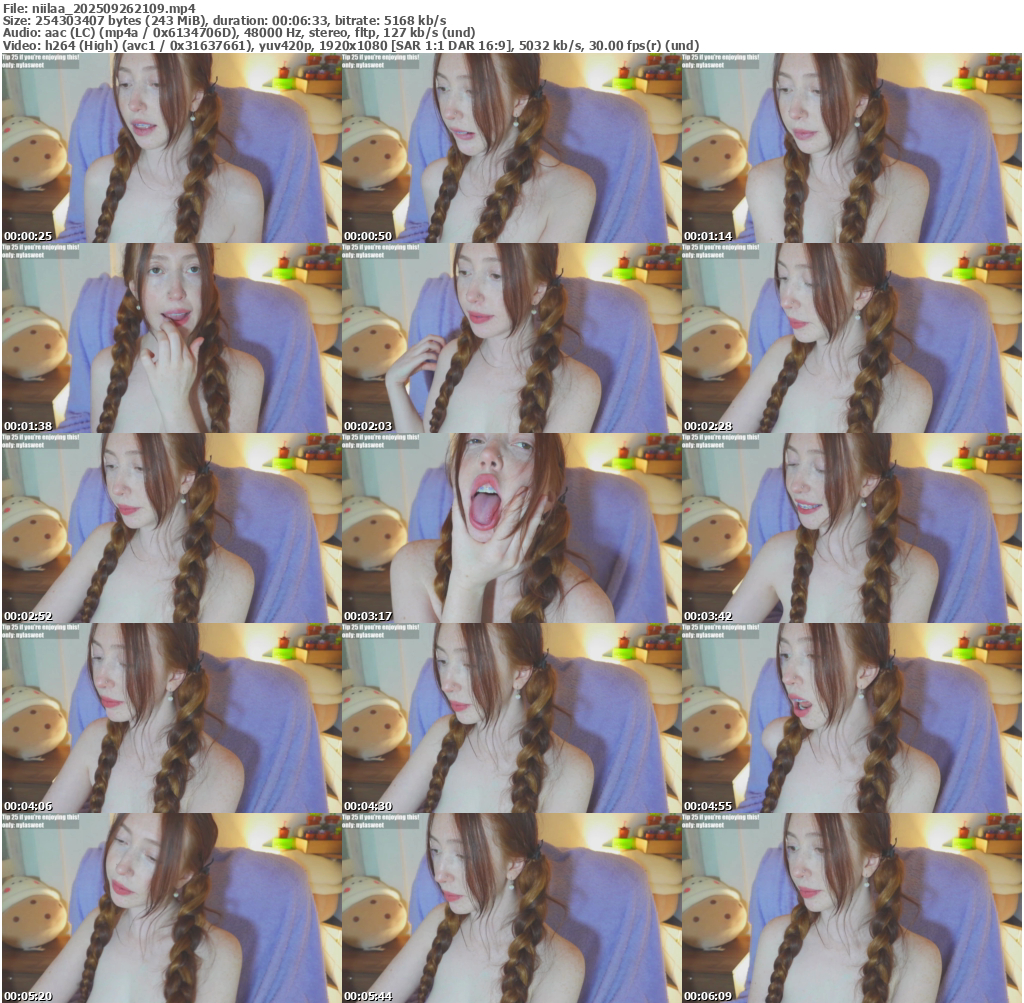Screen dimensions: 1024x1003
Task: Select the 00:05:44 preview frame
Action: [511, 908]
